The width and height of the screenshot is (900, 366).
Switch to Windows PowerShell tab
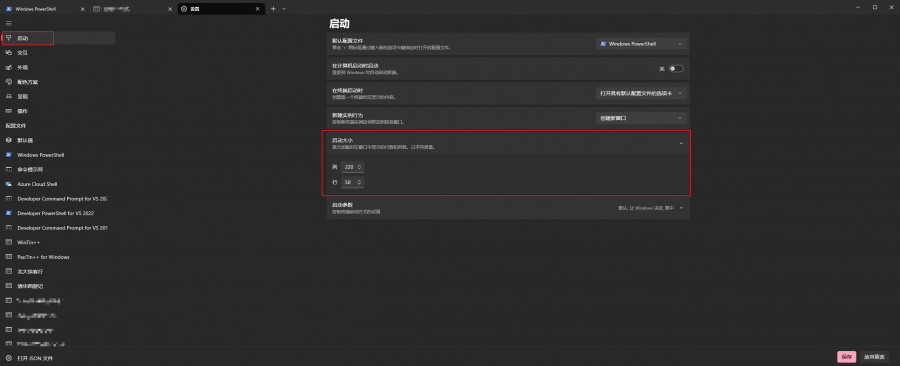[x=44, y=9]
